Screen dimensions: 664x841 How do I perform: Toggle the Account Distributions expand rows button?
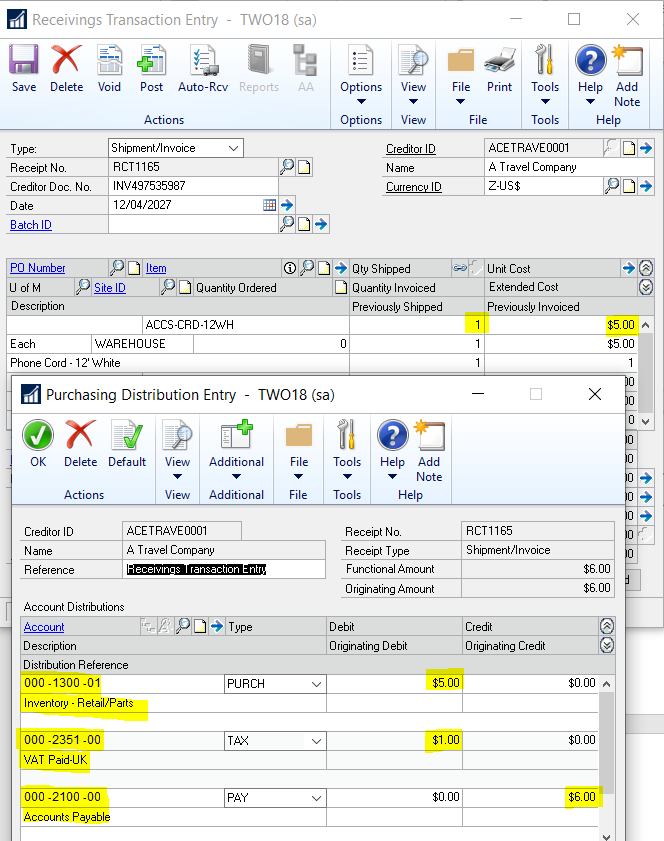pos(606,645)
